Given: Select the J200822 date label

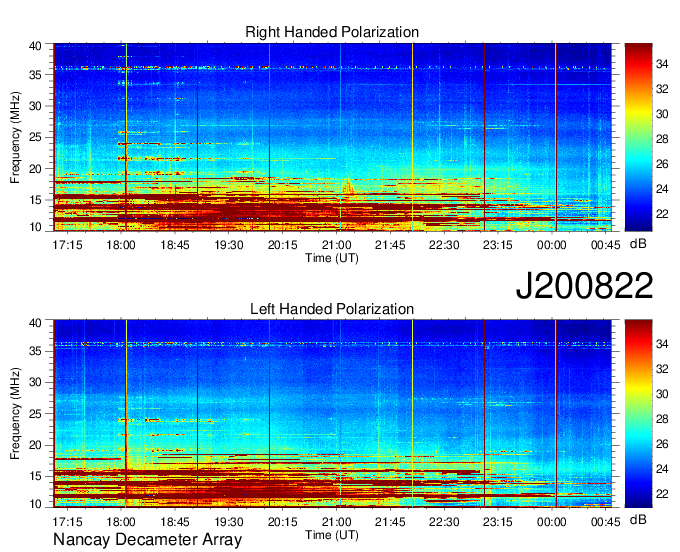Looking at the screenshot, I should (584, 285).
